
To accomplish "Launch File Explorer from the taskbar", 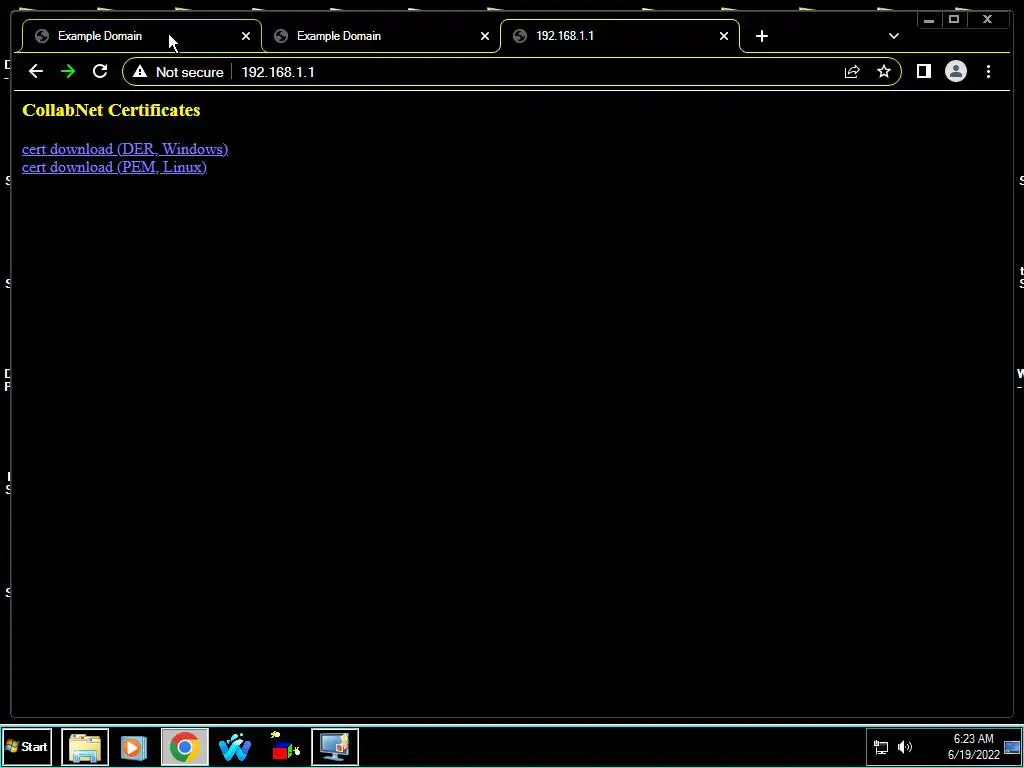I will [x=85, y=746].
